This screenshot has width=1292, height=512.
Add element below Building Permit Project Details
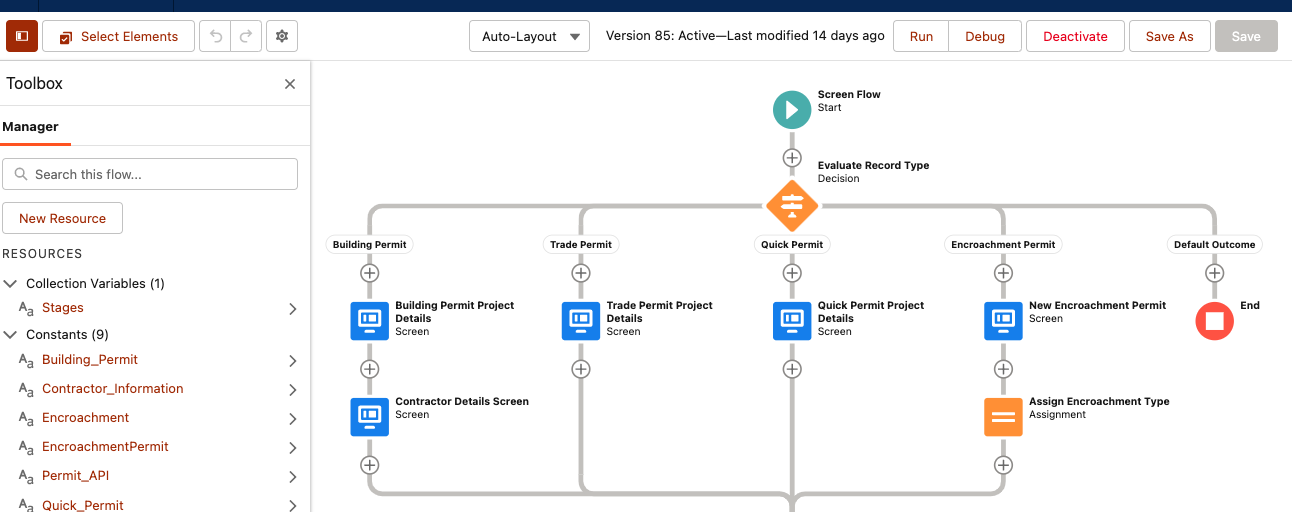pyautogui.click(x=370, y=369)
